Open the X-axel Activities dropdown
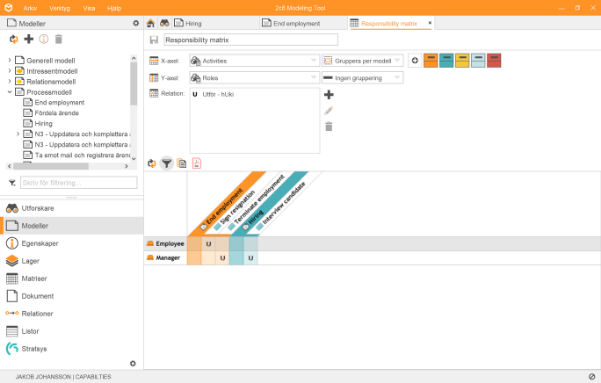The height and width of the screenshot is (383, 601). [255, 61]
